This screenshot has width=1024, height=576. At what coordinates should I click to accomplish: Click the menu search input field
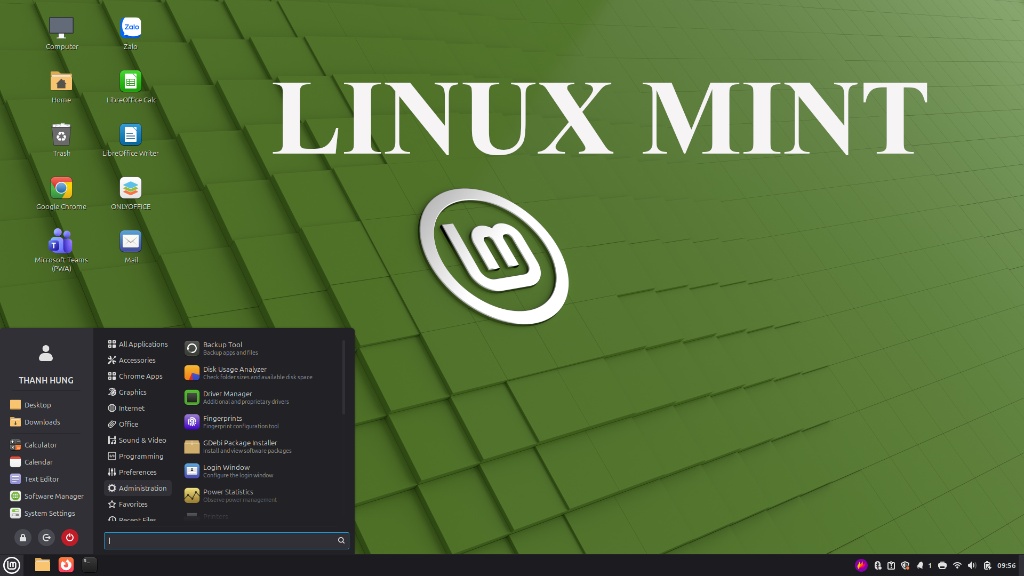[x=227, y=540]
